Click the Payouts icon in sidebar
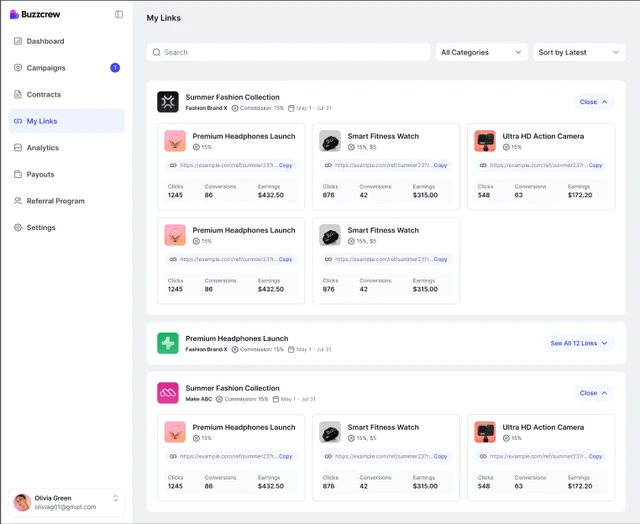 pyautogui.click(x=18, y=174)
